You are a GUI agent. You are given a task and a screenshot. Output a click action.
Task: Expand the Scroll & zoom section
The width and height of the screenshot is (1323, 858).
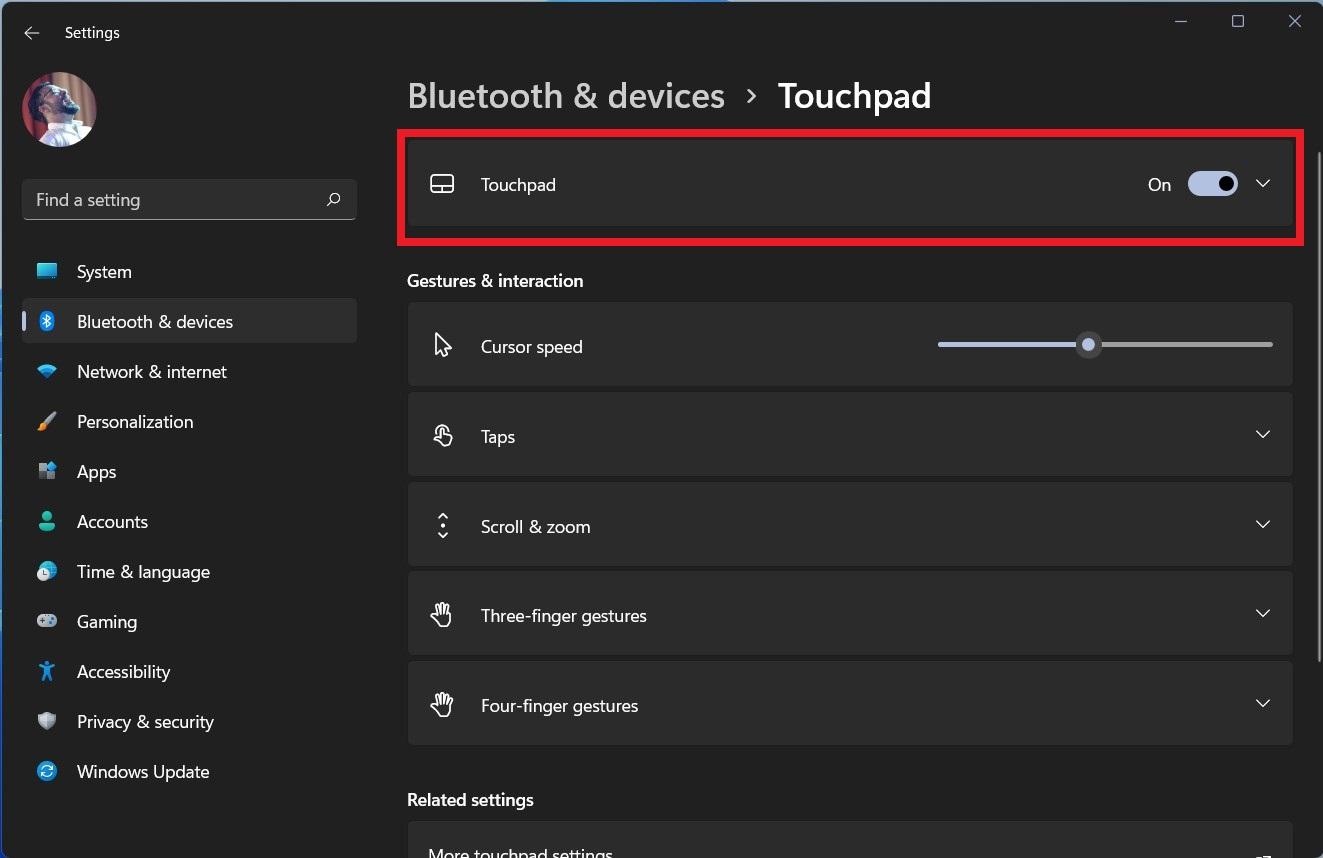tap(1263, 525)
